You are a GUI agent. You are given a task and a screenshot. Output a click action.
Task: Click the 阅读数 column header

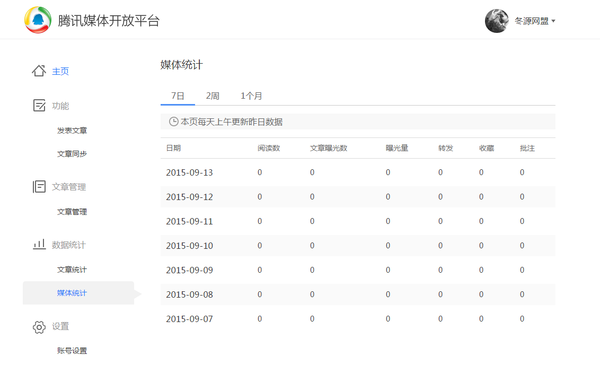269,148
